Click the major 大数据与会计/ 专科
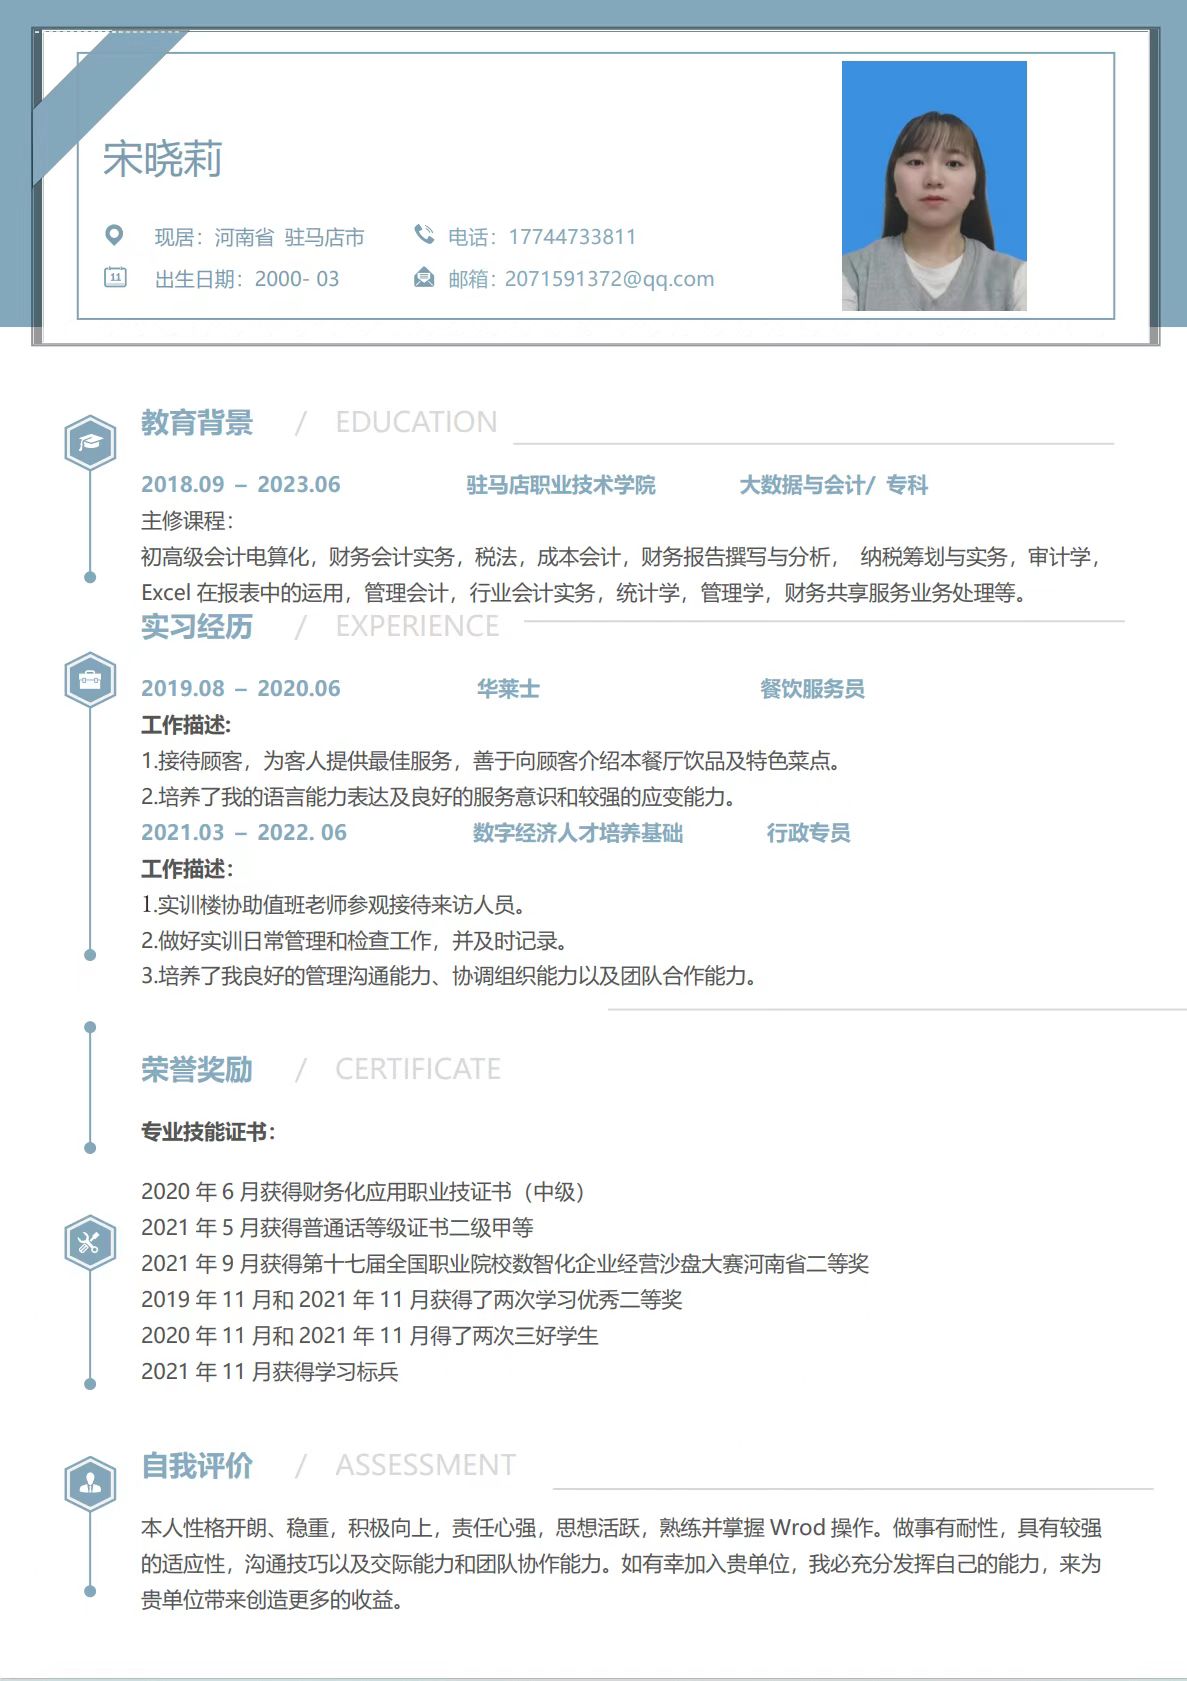Viewport: 1187px width, 1681px height. coord(834,485)
